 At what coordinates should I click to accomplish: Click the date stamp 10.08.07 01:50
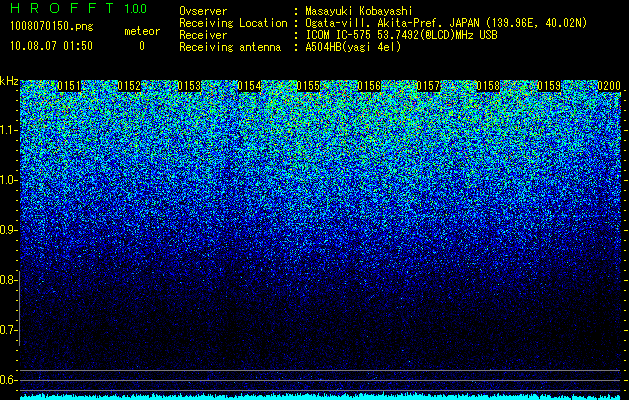51,46
